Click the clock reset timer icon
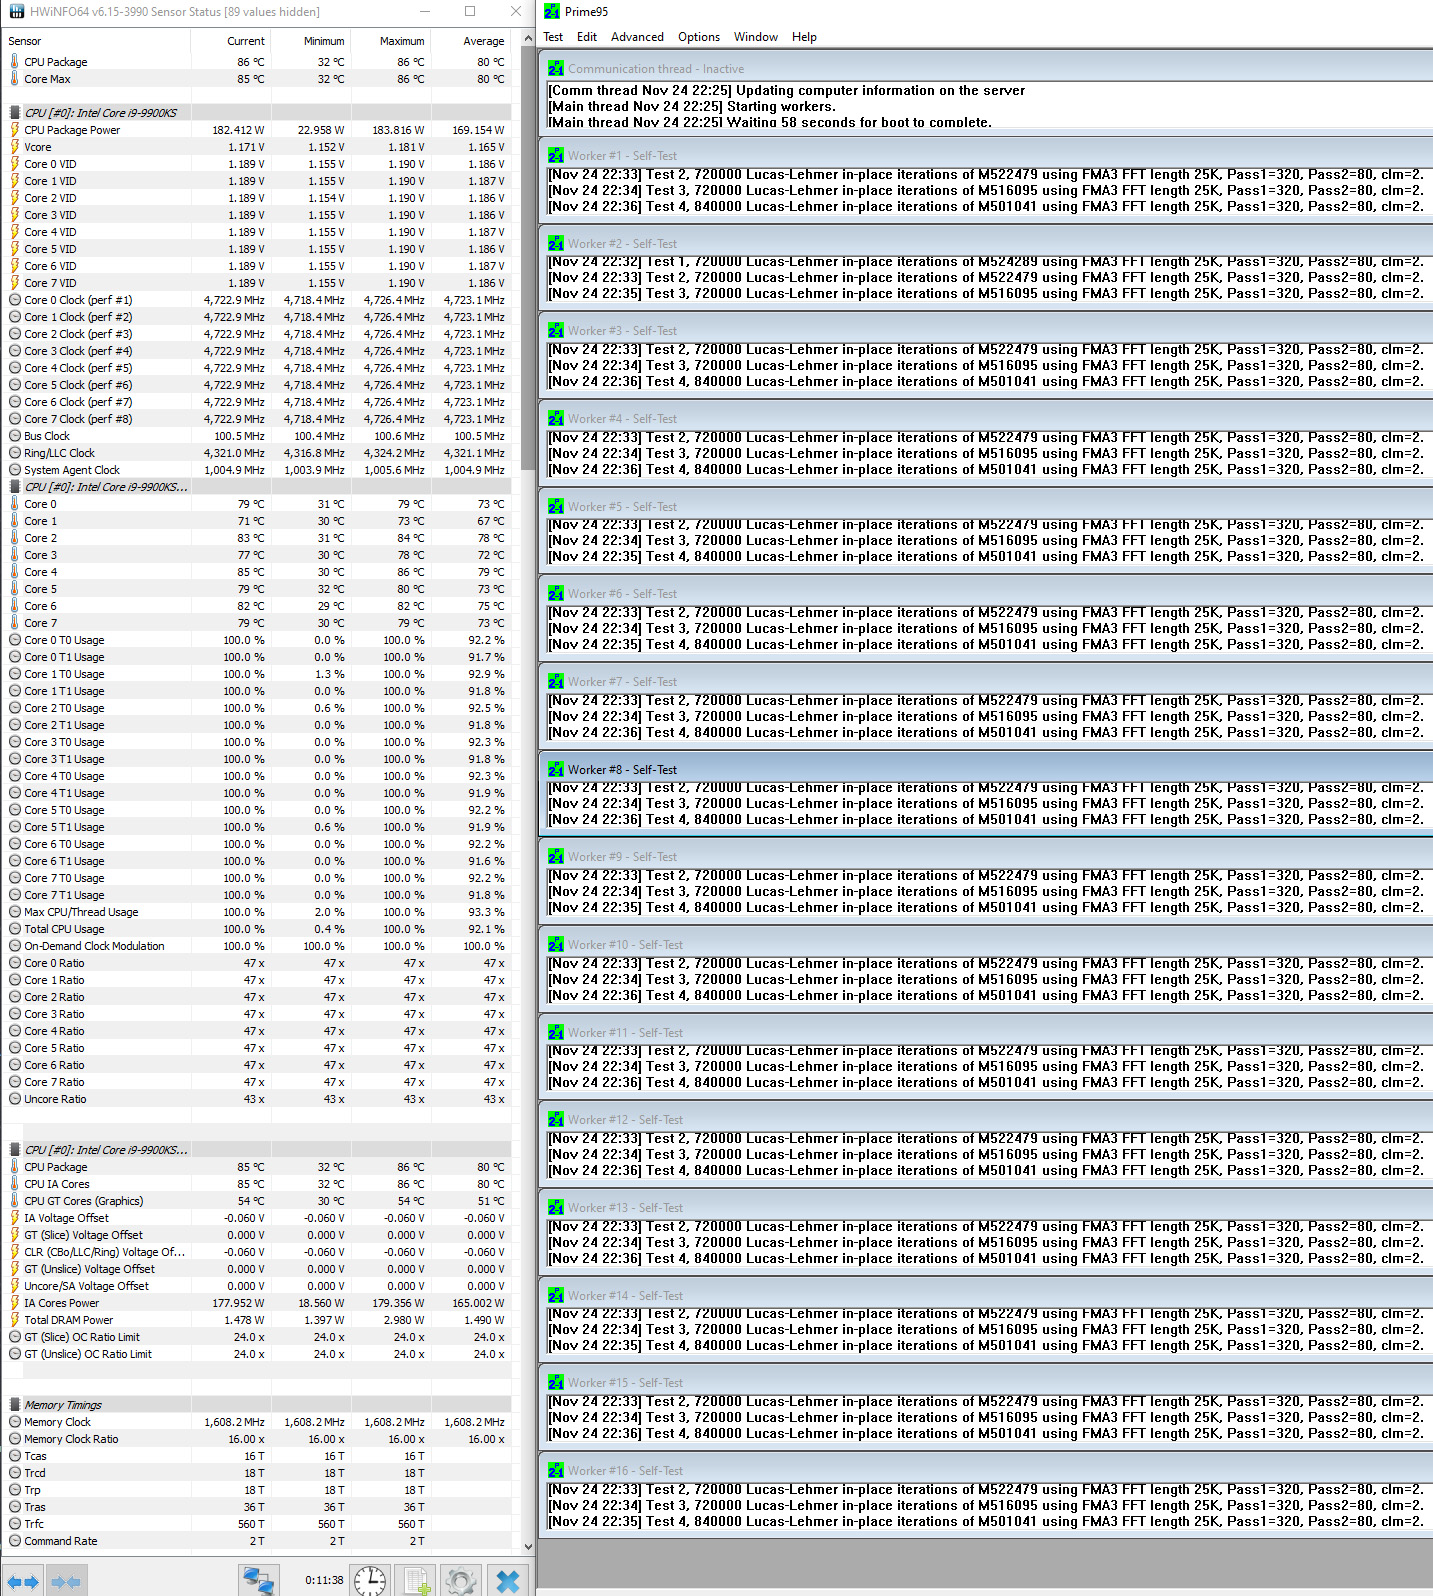Viewport: 1433px width, 1596px height. tap(370, 1581)
